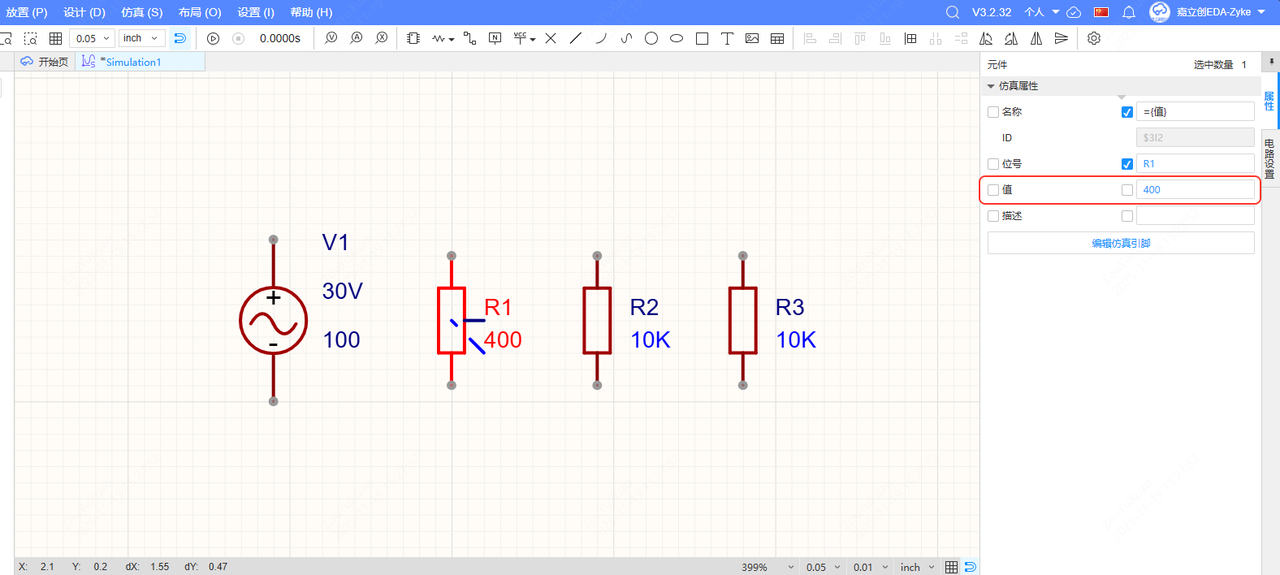This screenshot has width=1280, height=575.
Task: Open the inch unit dropdown in toolbar
Action: click(x=141, y=39)
